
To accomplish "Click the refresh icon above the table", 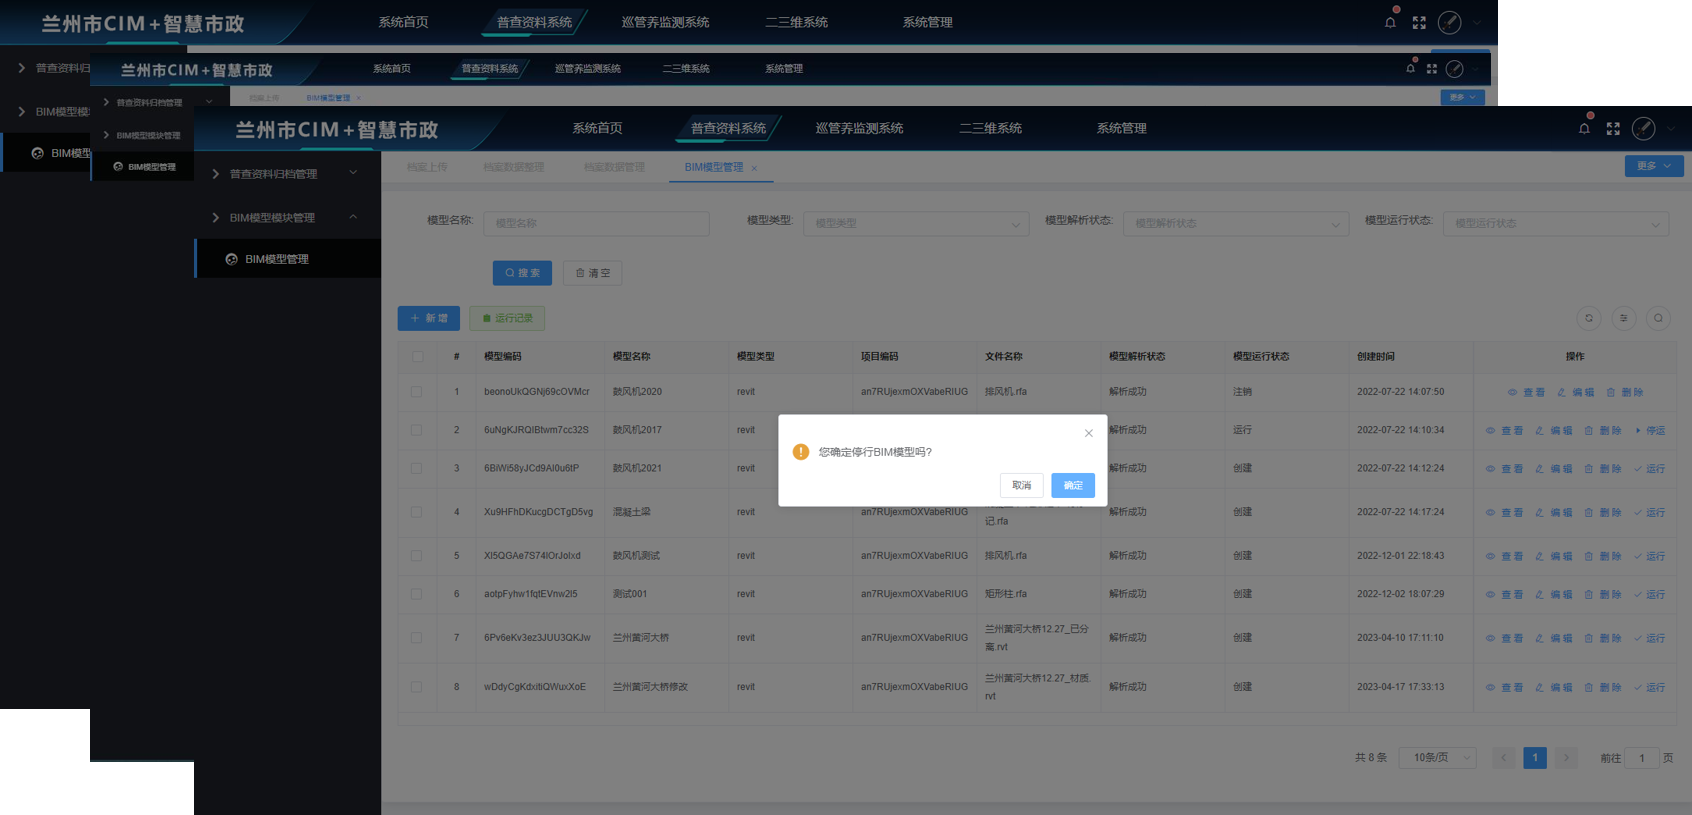I will tap(1588, 318).
